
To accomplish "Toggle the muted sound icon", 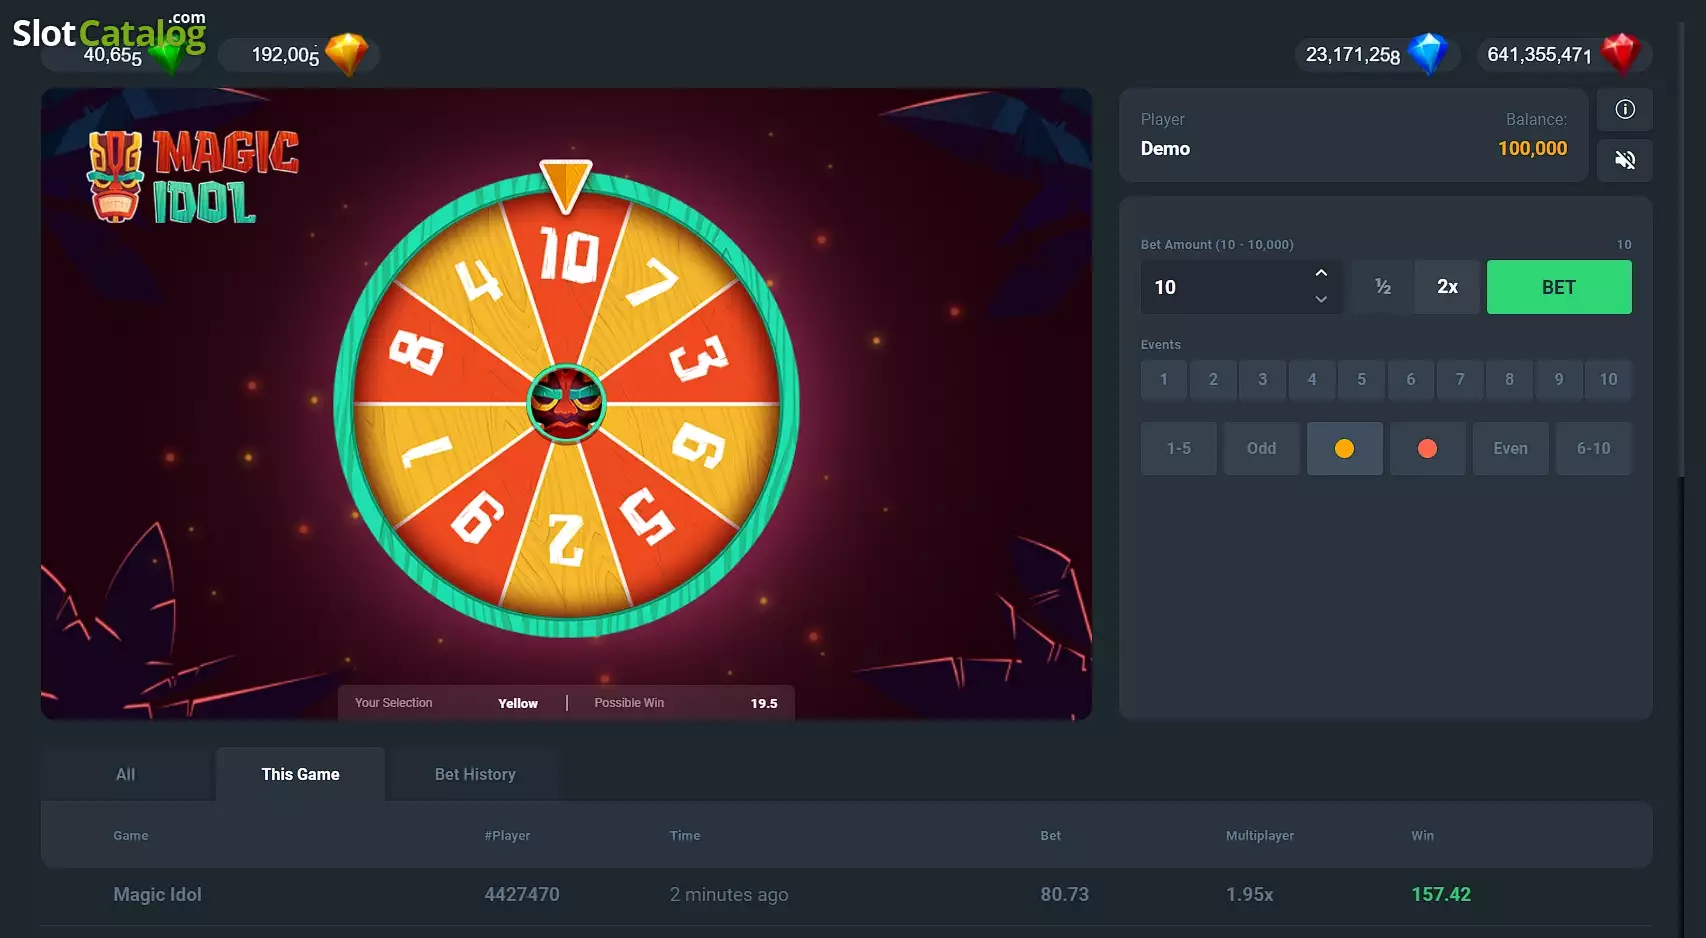I will click(1625, 160).
